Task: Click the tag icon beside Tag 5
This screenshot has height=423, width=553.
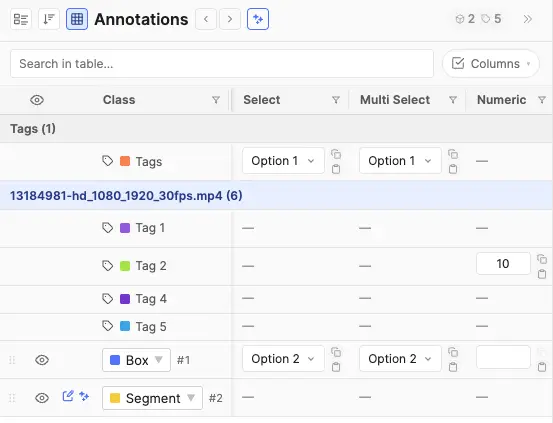Action: (x=108, y=326)
